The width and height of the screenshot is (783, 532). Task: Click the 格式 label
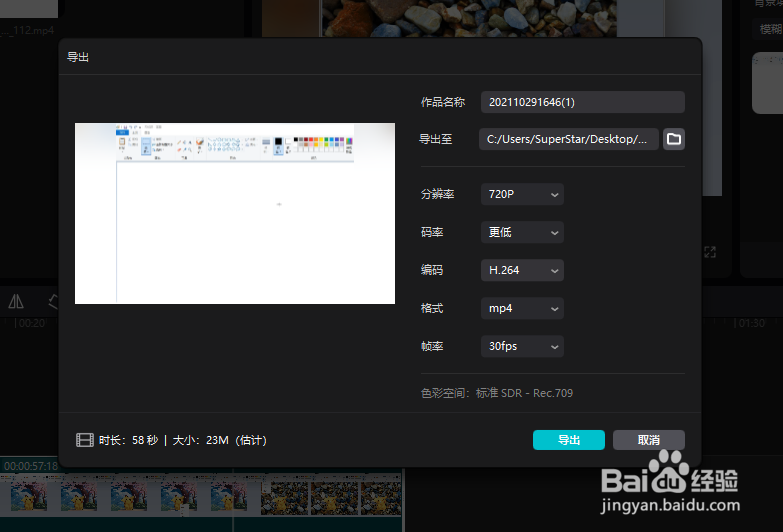(x=432, y=308)
